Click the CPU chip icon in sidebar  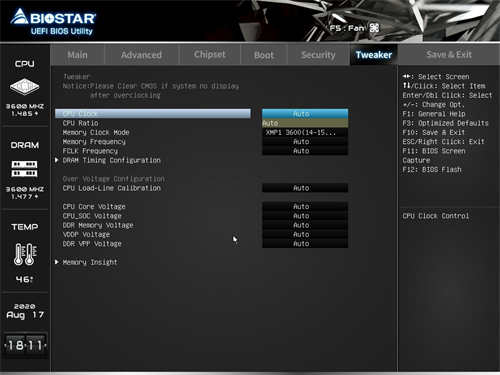coord(24,87)
